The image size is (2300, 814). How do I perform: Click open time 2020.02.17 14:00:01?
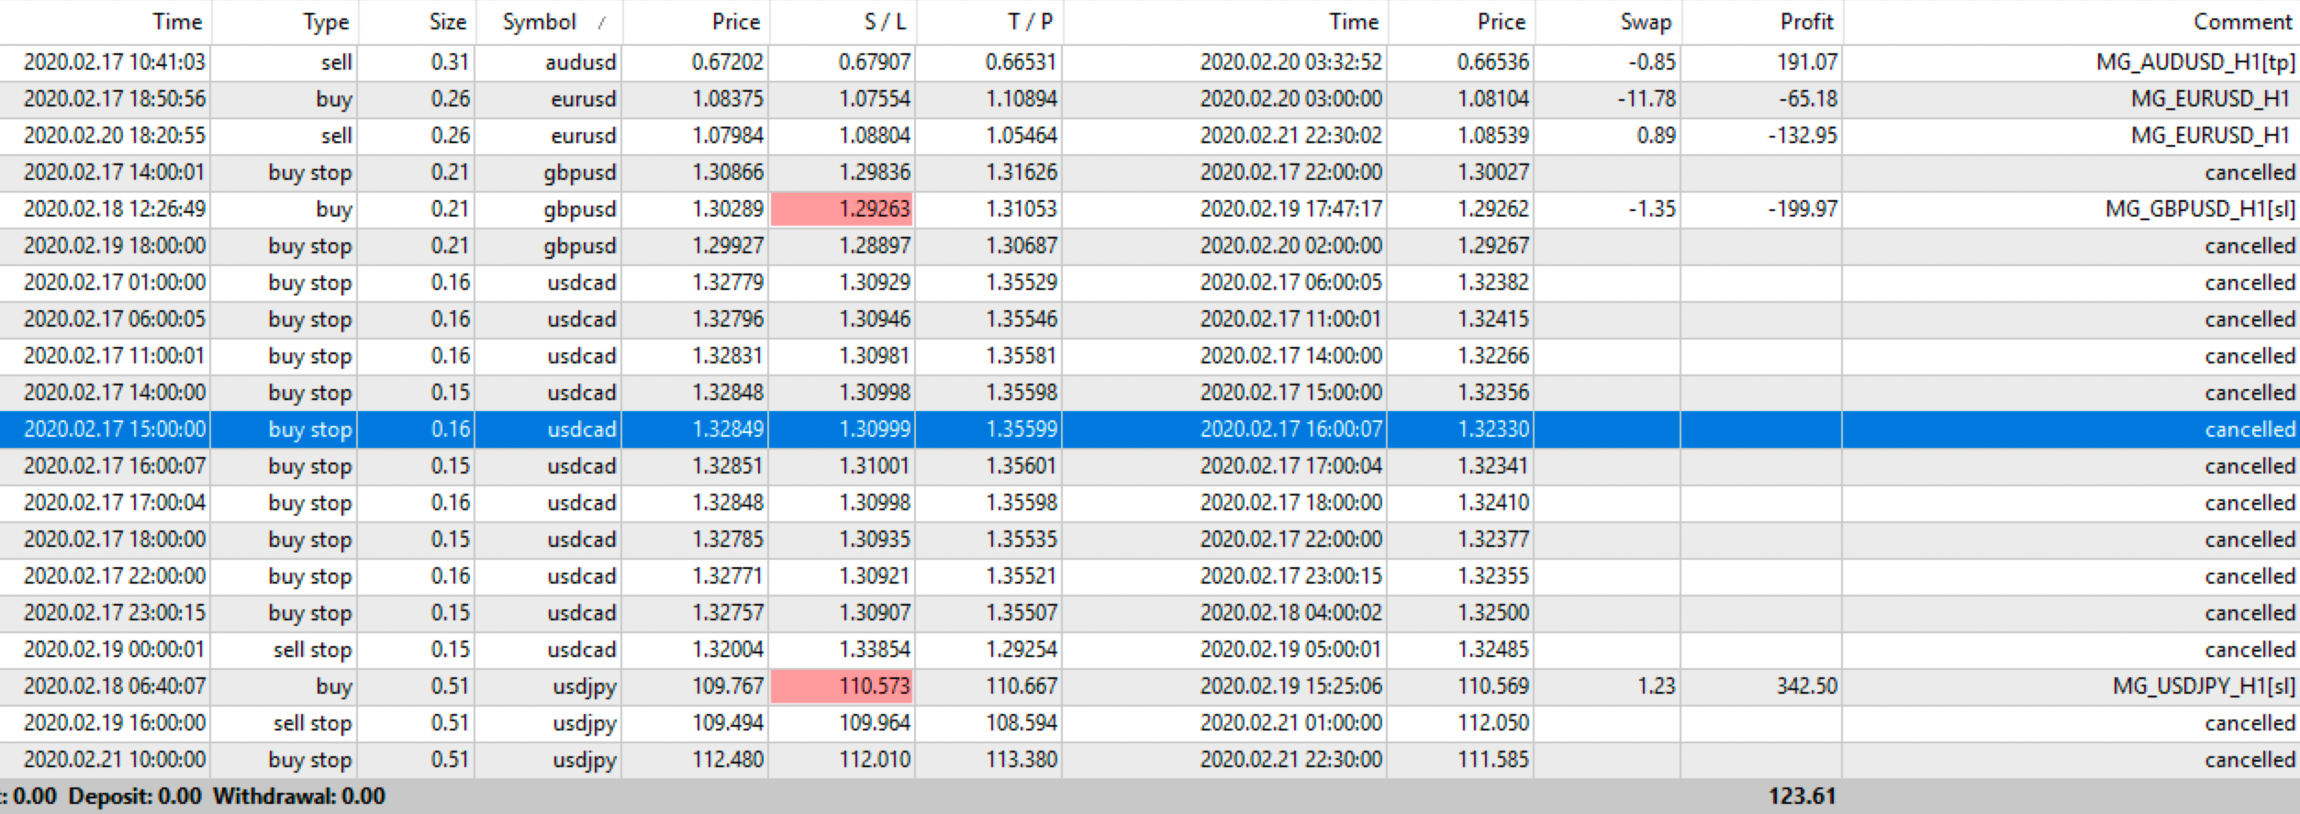(114, 172)
